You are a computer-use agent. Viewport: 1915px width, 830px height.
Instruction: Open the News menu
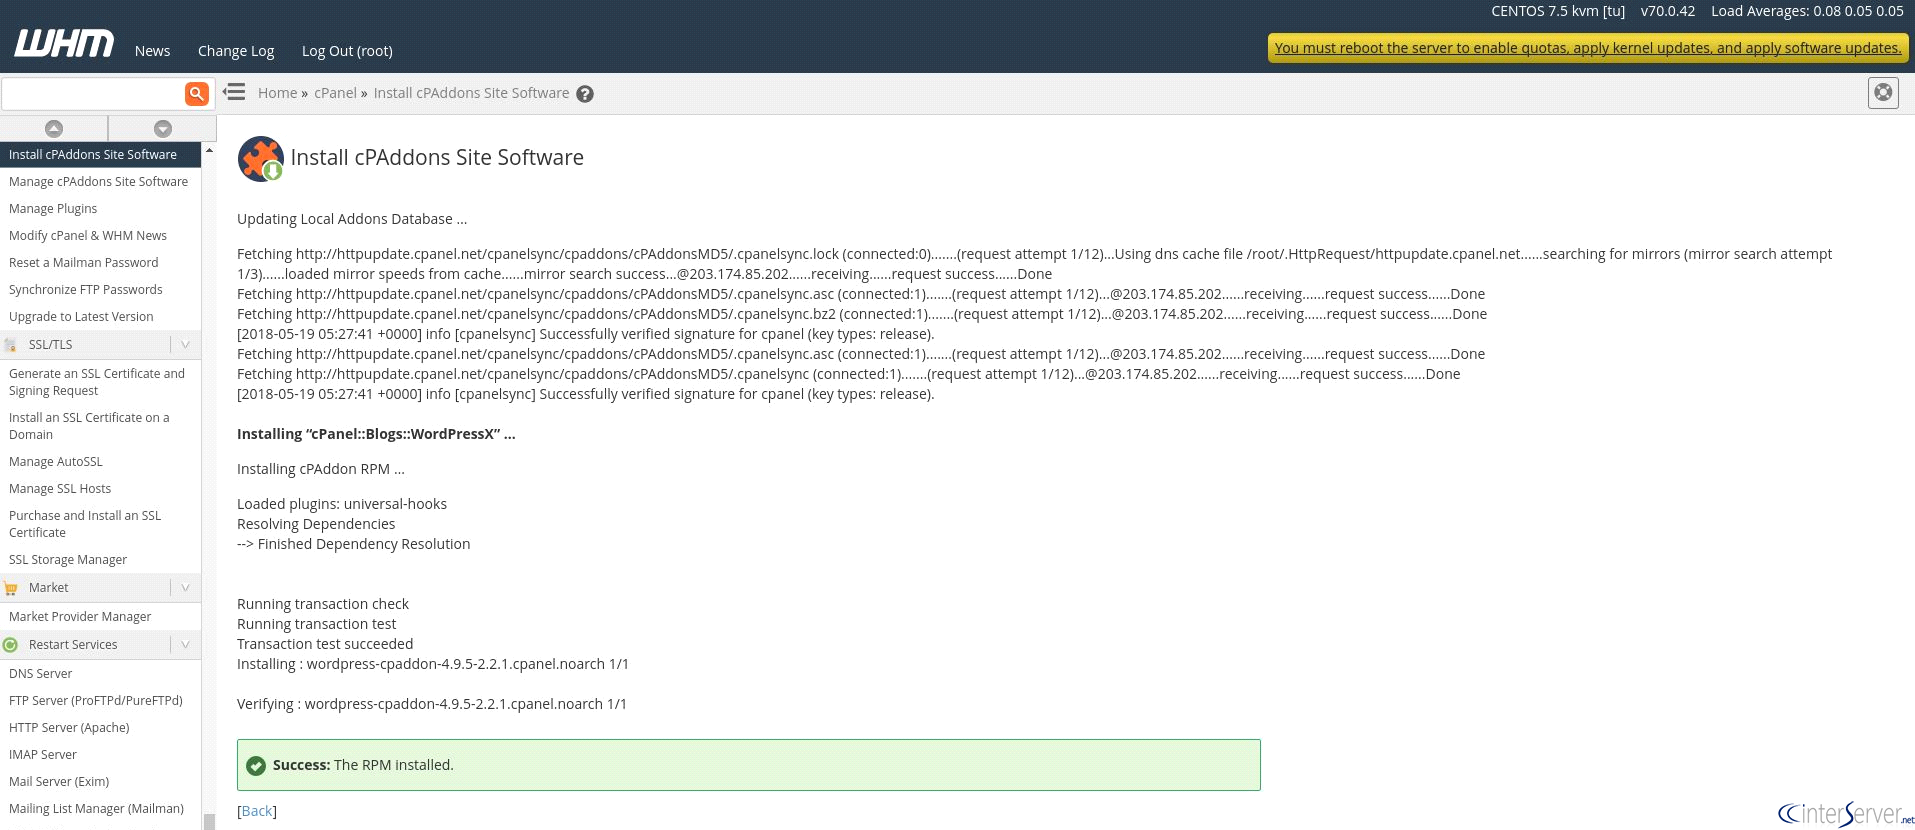(152, 51)
